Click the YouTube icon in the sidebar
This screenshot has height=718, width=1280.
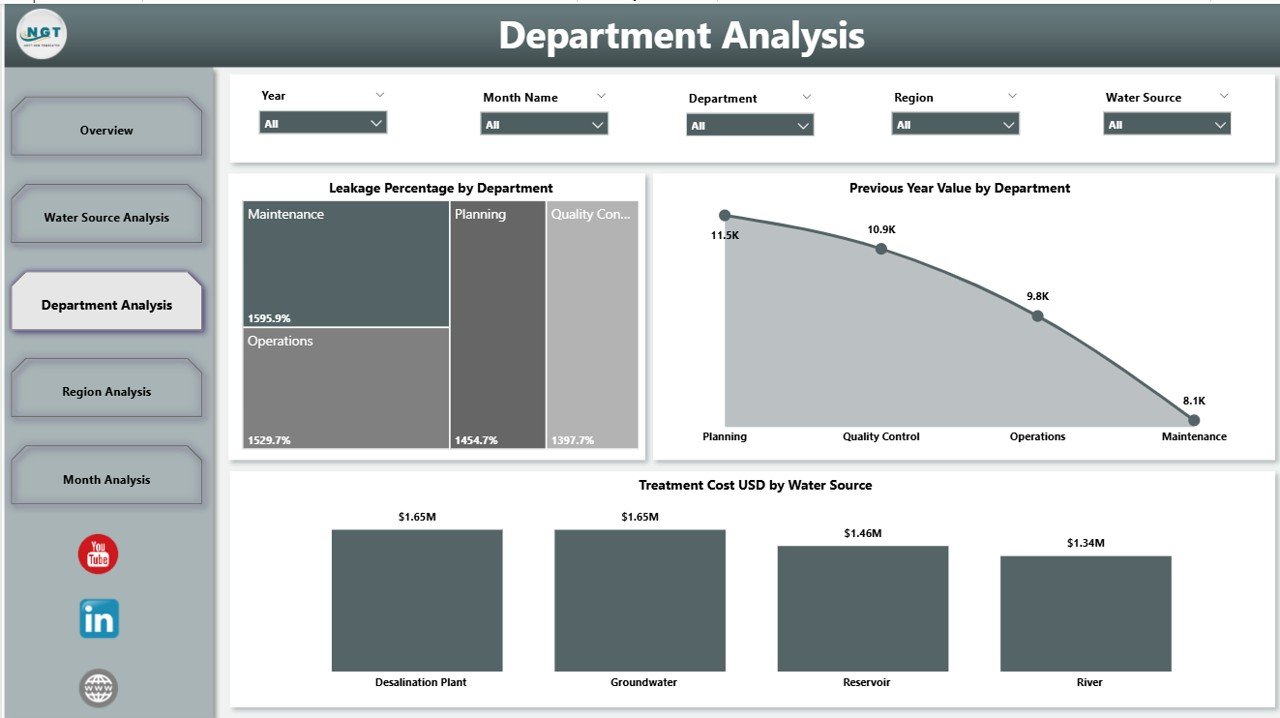tap(97, 553)
